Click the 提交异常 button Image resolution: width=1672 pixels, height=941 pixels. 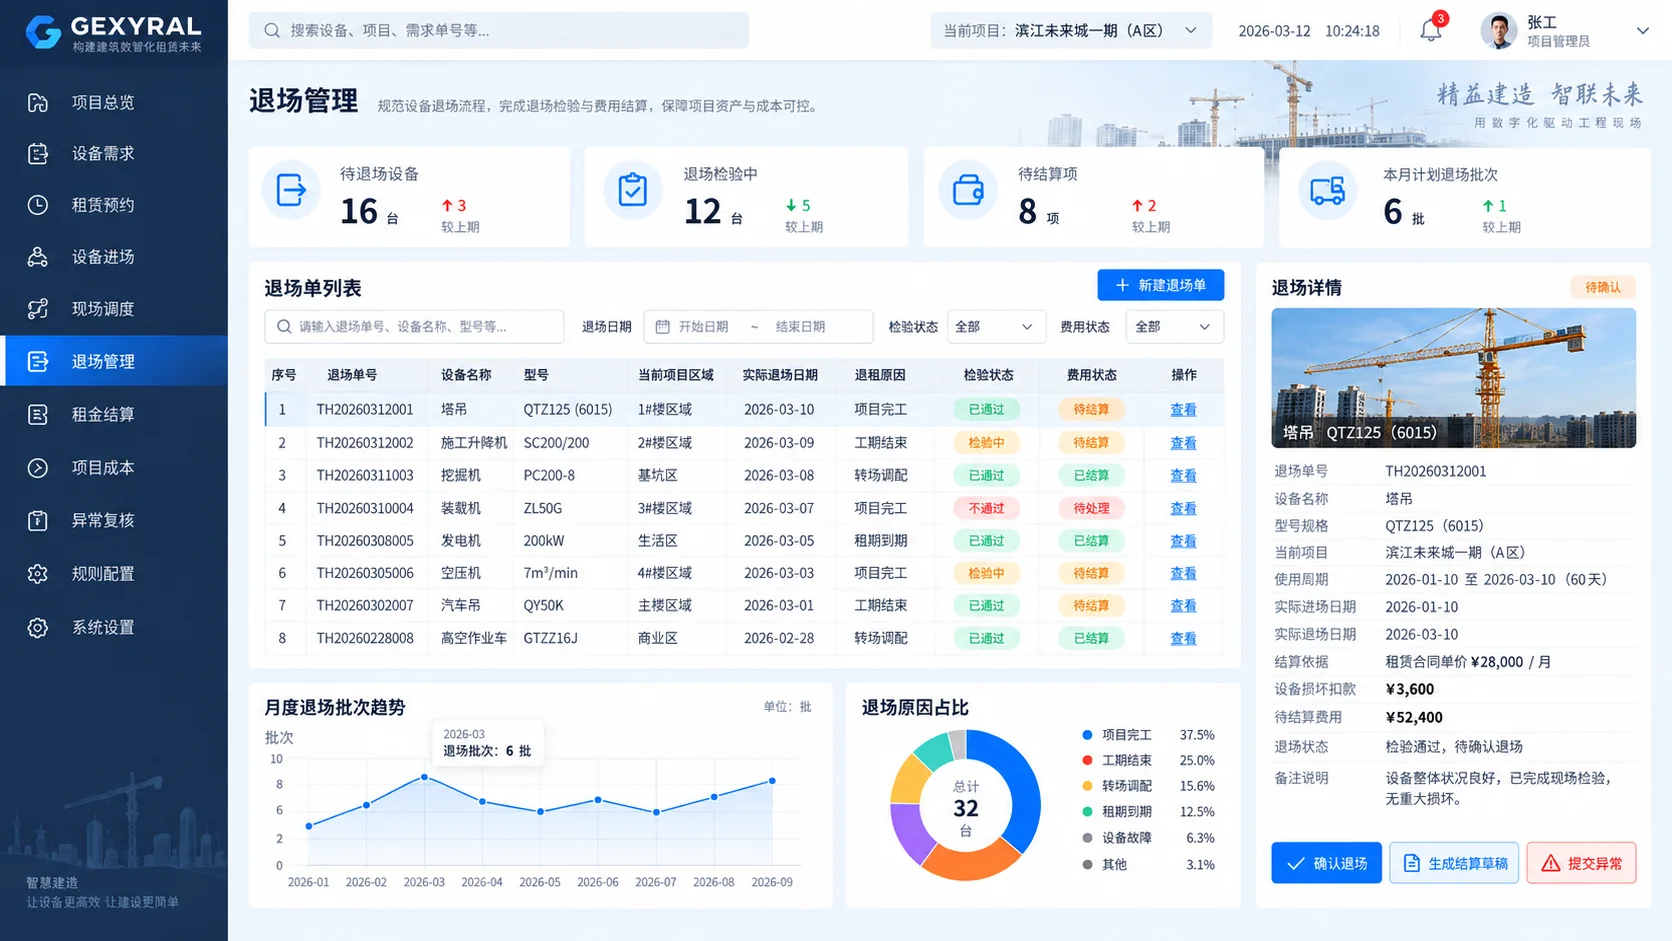click(x=1581, y=863)
